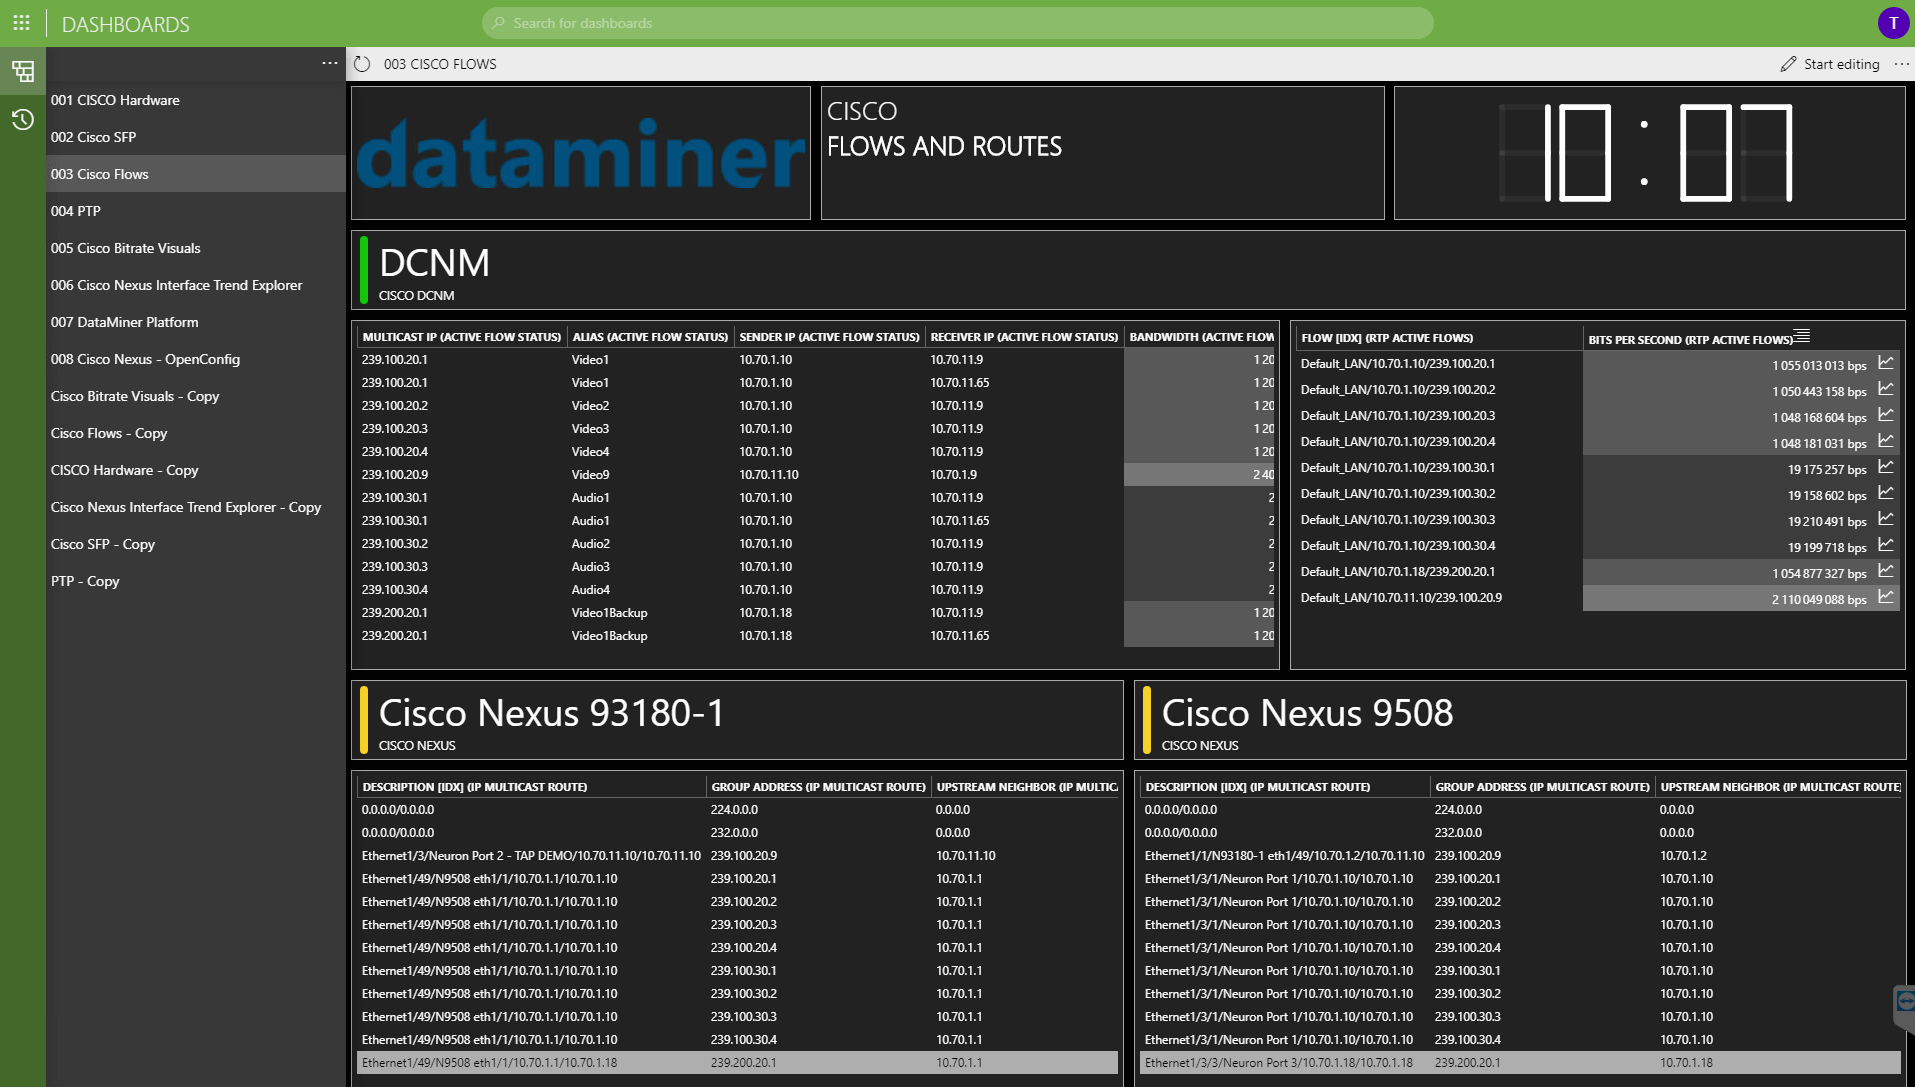
Task: Sort by Multicast IP (Active Flow Status) column
Action: [x=461, y=337]
